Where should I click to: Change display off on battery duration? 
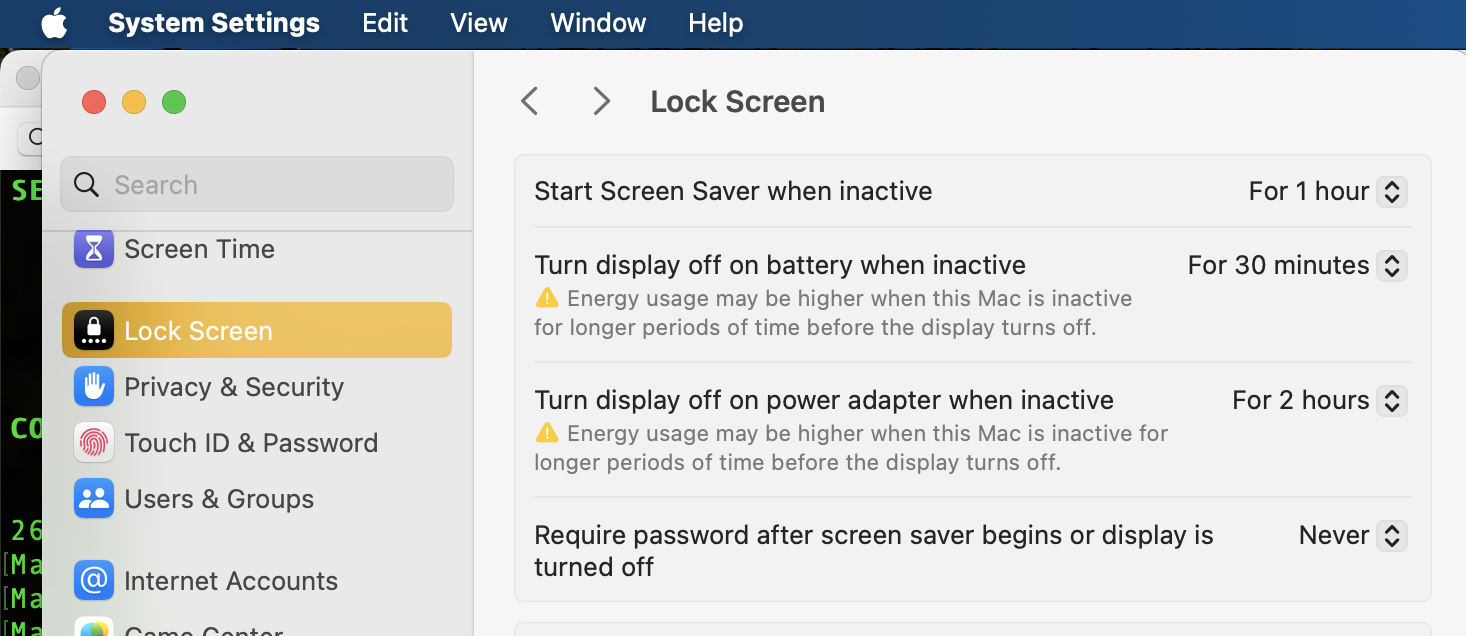pyautogui.click(x=1391, y=265)
